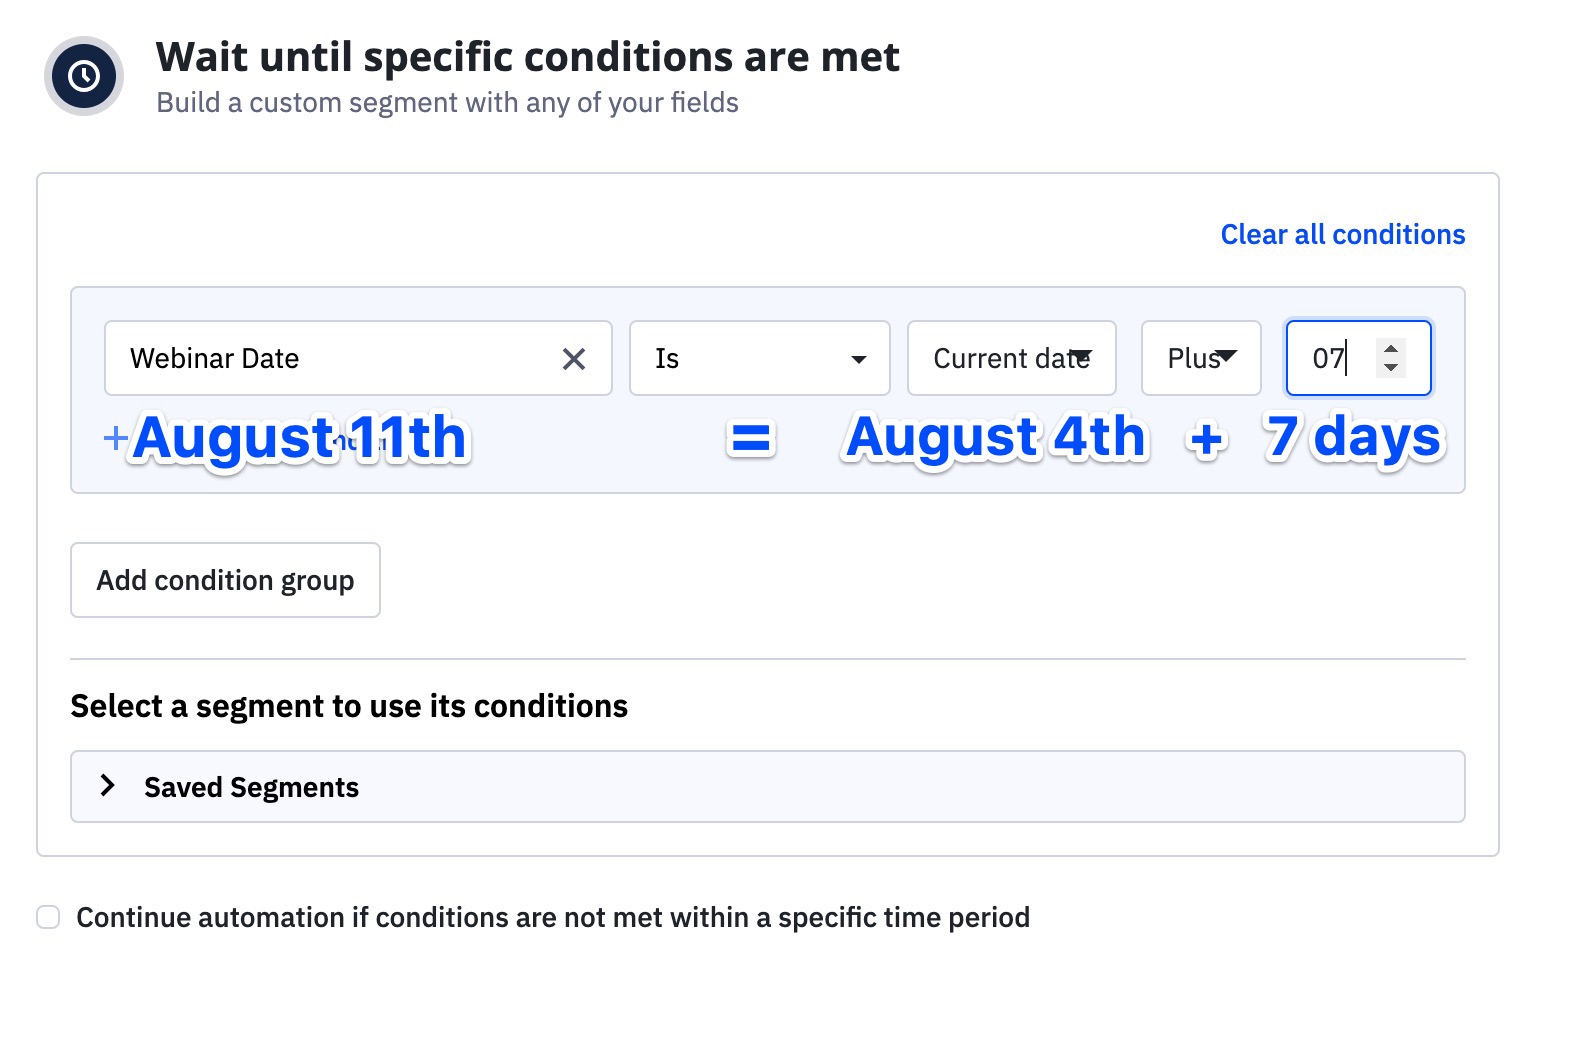
Task: Decrease days value with the down arrow
Action: 1391,368
